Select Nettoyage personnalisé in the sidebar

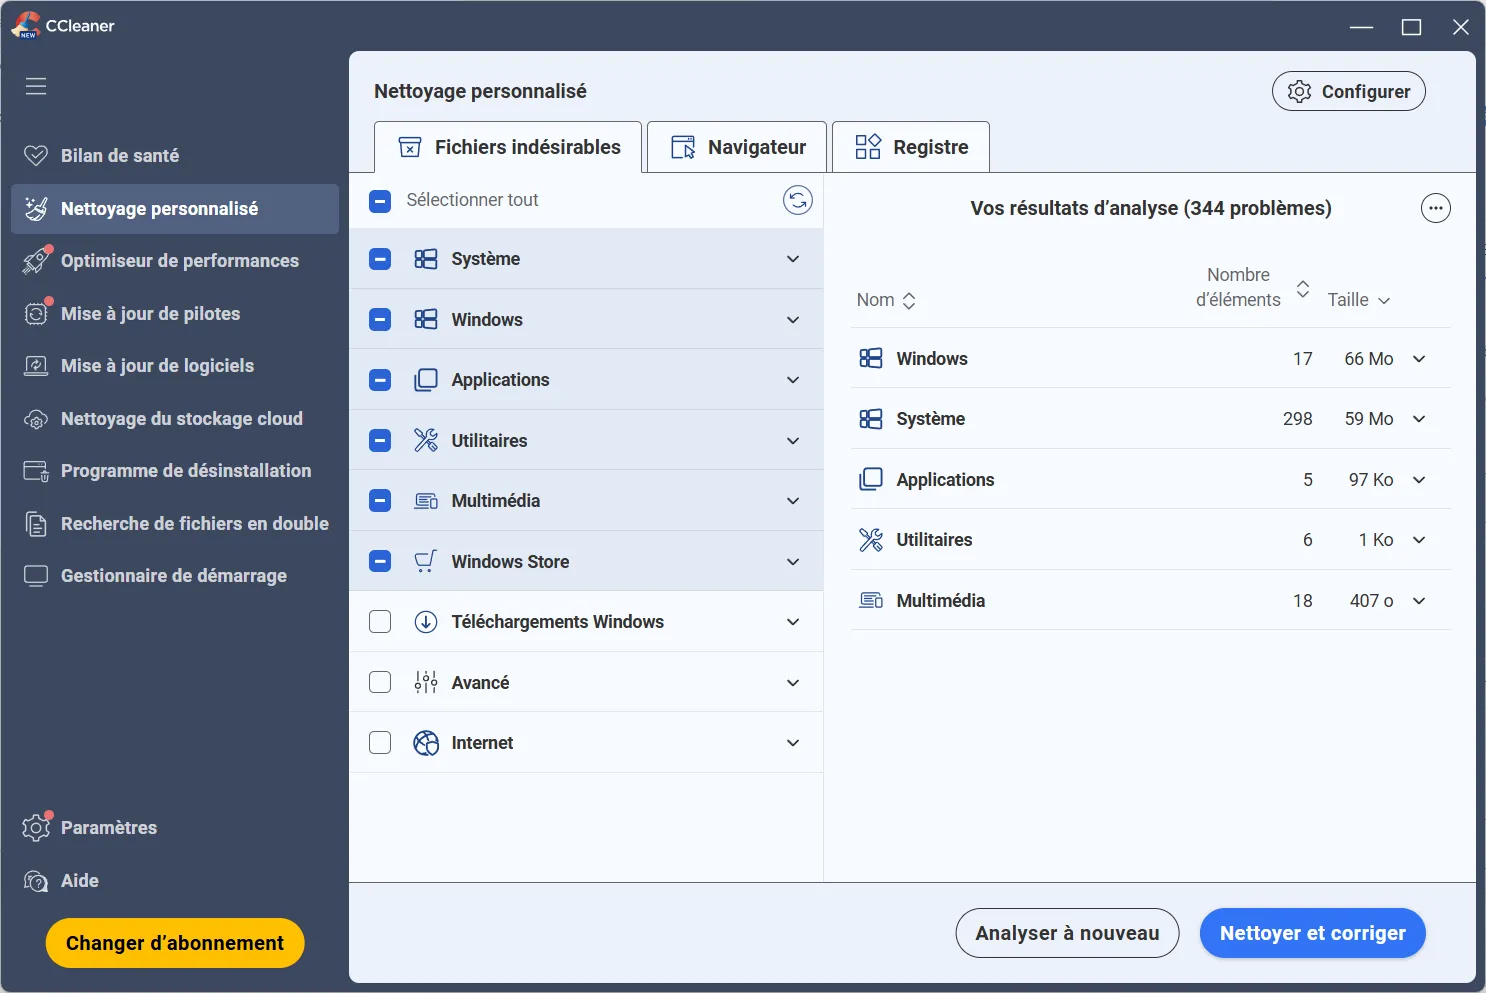[175, 208]
